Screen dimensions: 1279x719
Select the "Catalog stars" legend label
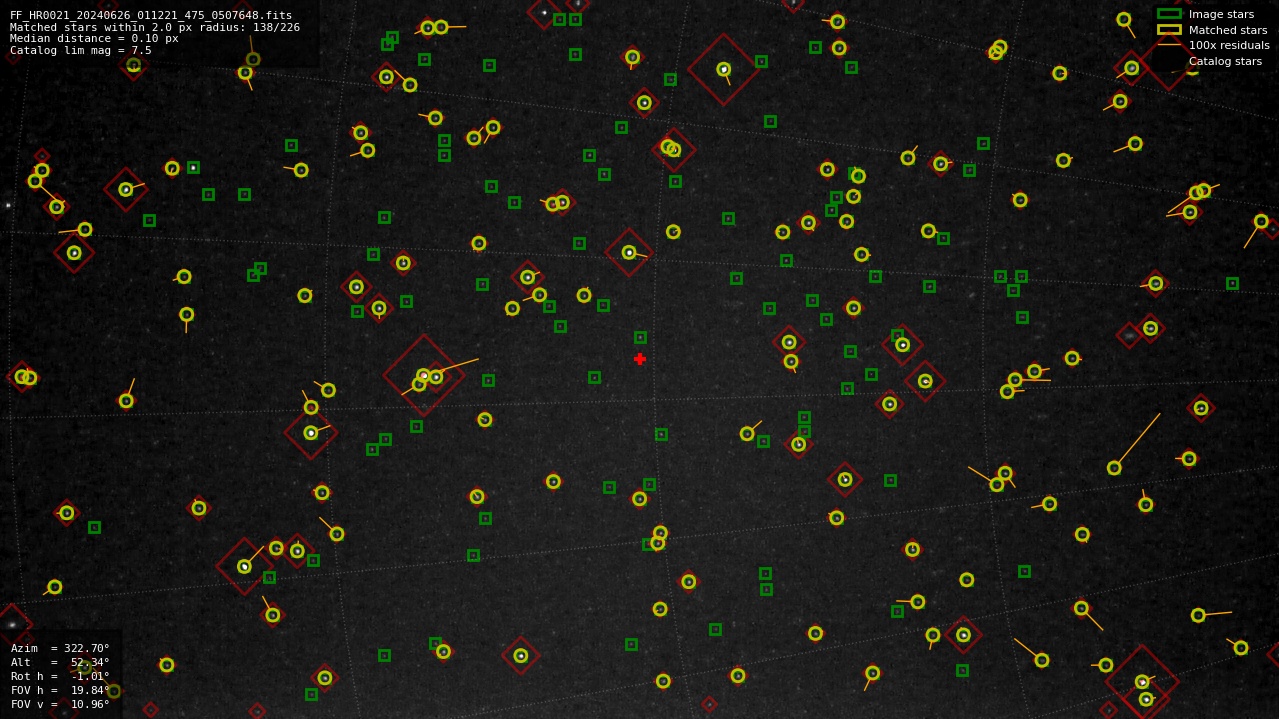(1225, 61)
